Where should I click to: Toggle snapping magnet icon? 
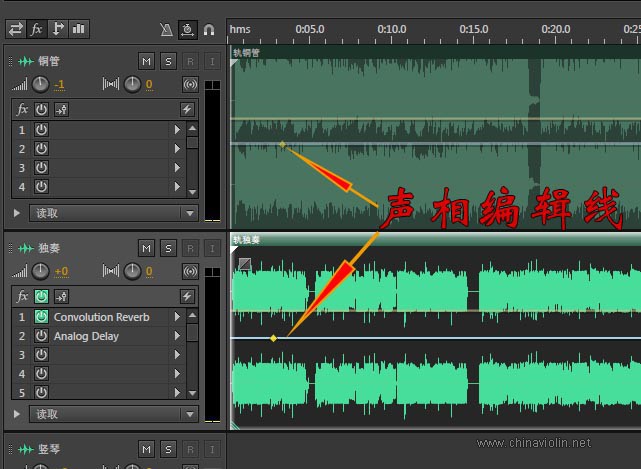tap(208, 30)
